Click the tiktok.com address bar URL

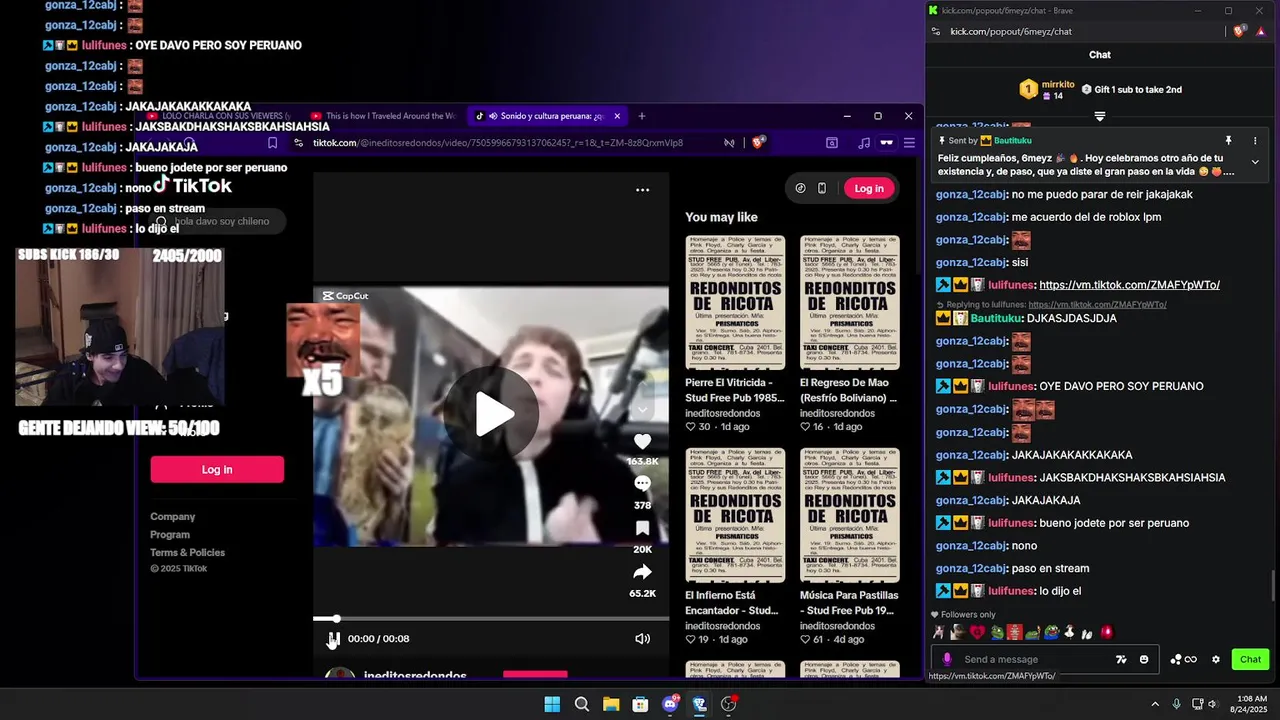pos(498,143)
